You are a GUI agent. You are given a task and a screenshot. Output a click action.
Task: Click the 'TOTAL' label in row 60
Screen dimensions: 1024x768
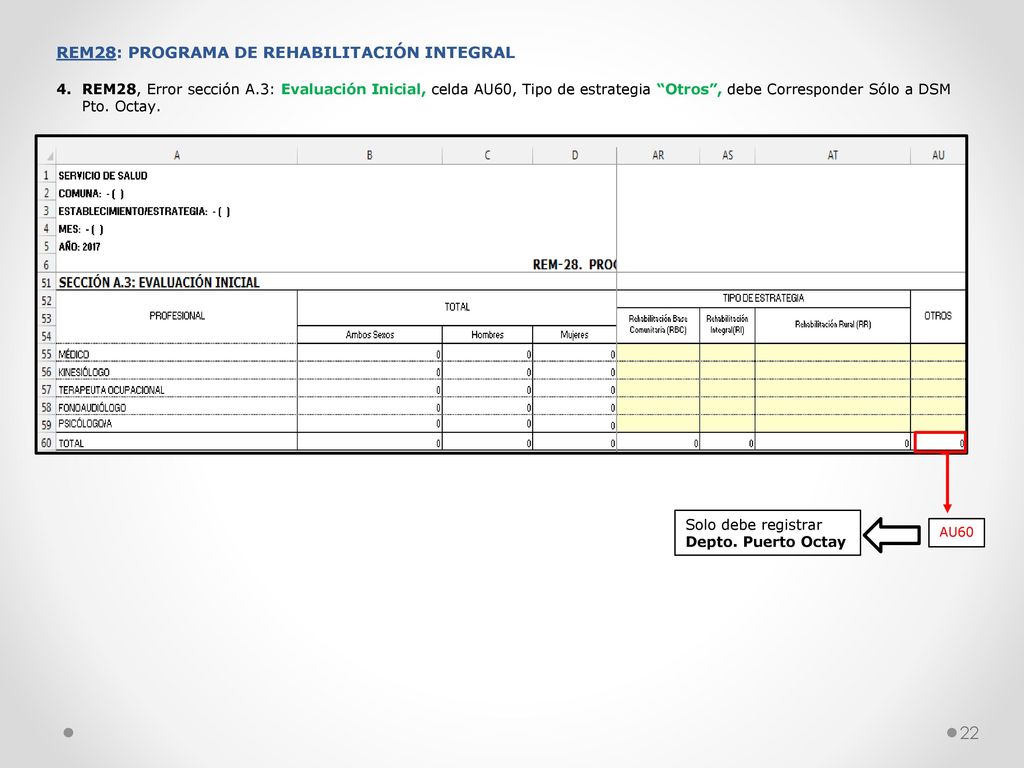[71, 443]
